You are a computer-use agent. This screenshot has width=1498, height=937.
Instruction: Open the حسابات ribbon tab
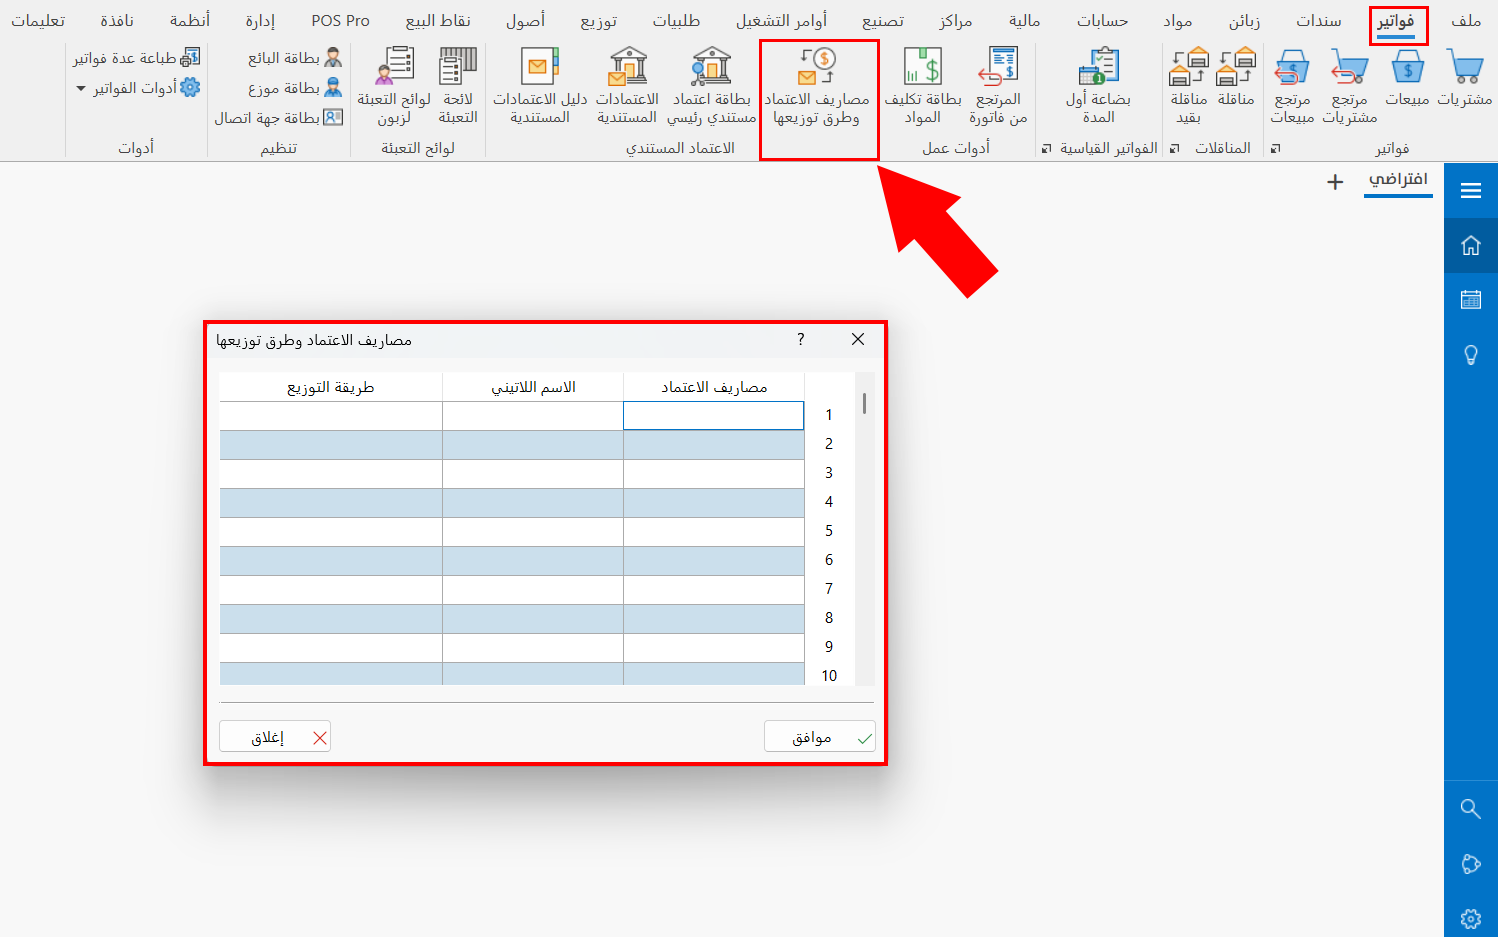coord(1102,20)
